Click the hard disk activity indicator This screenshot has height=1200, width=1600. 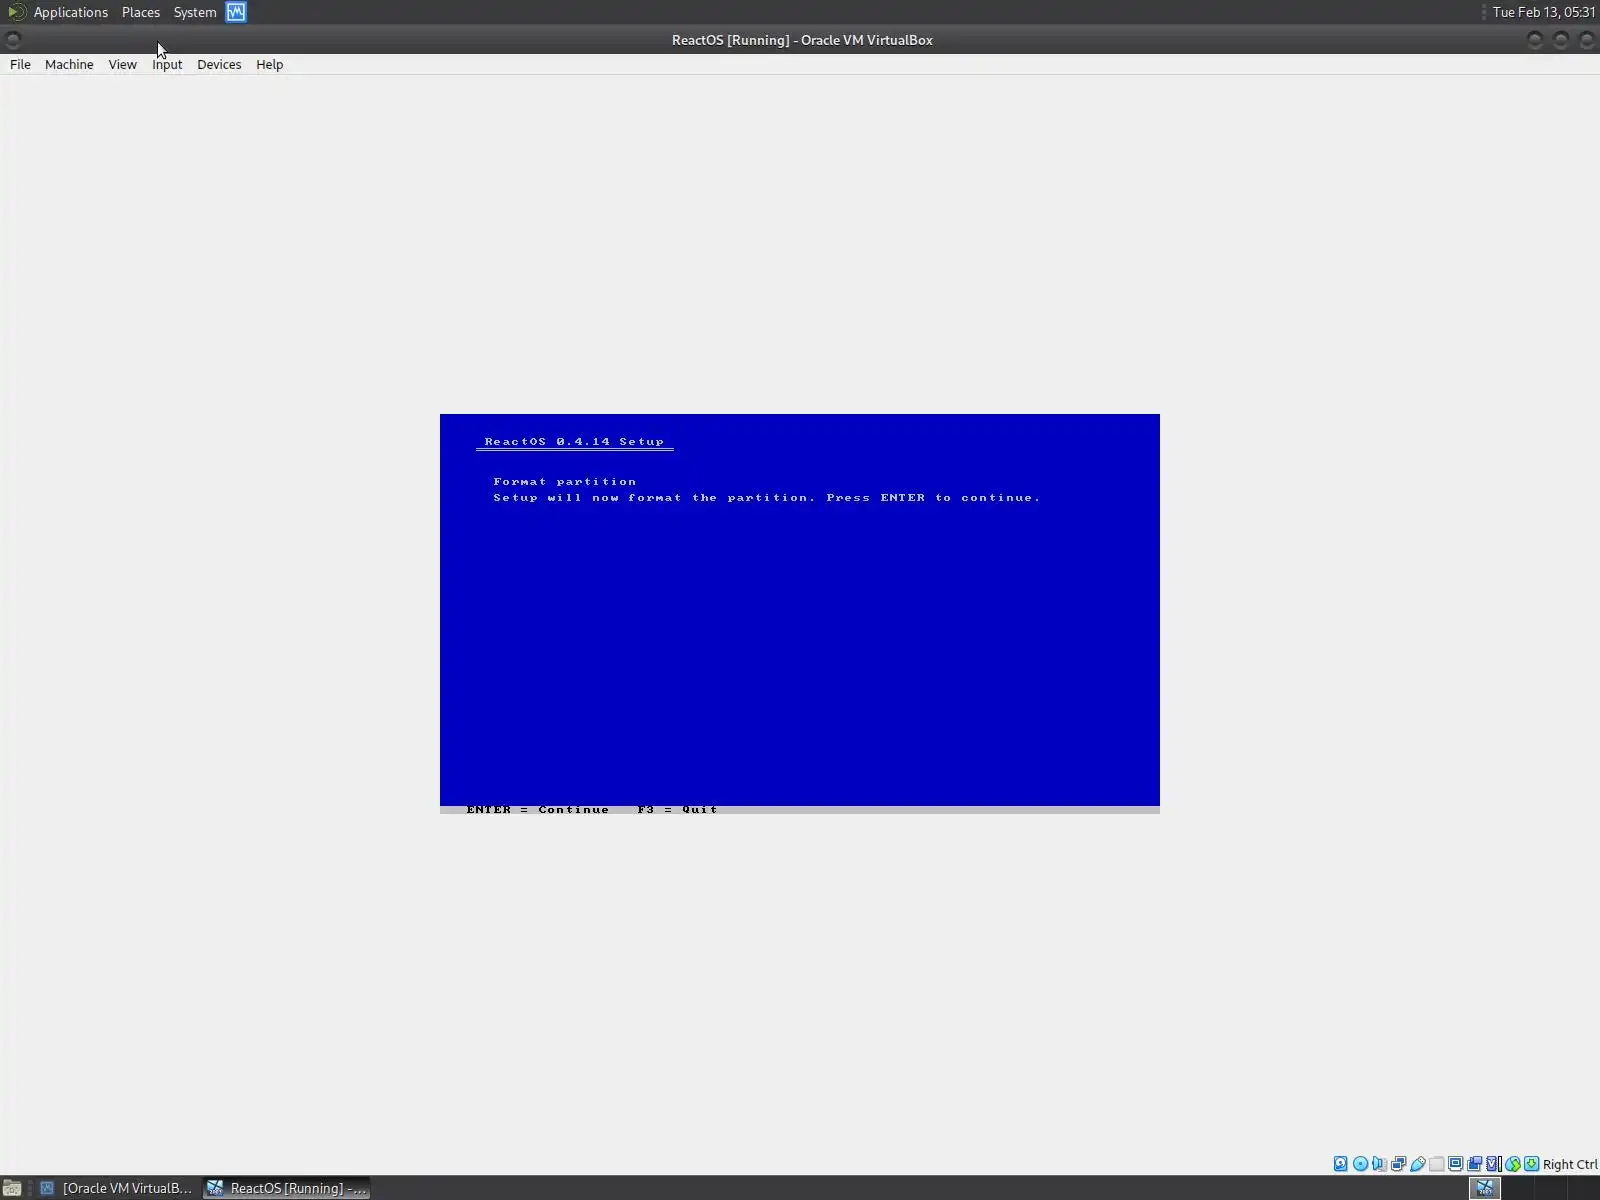pyautogui.click(x=1341, y=1164)
